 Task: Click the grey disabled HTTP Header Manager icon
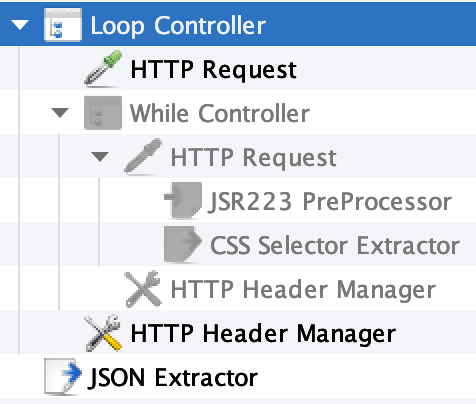[143, 289]
